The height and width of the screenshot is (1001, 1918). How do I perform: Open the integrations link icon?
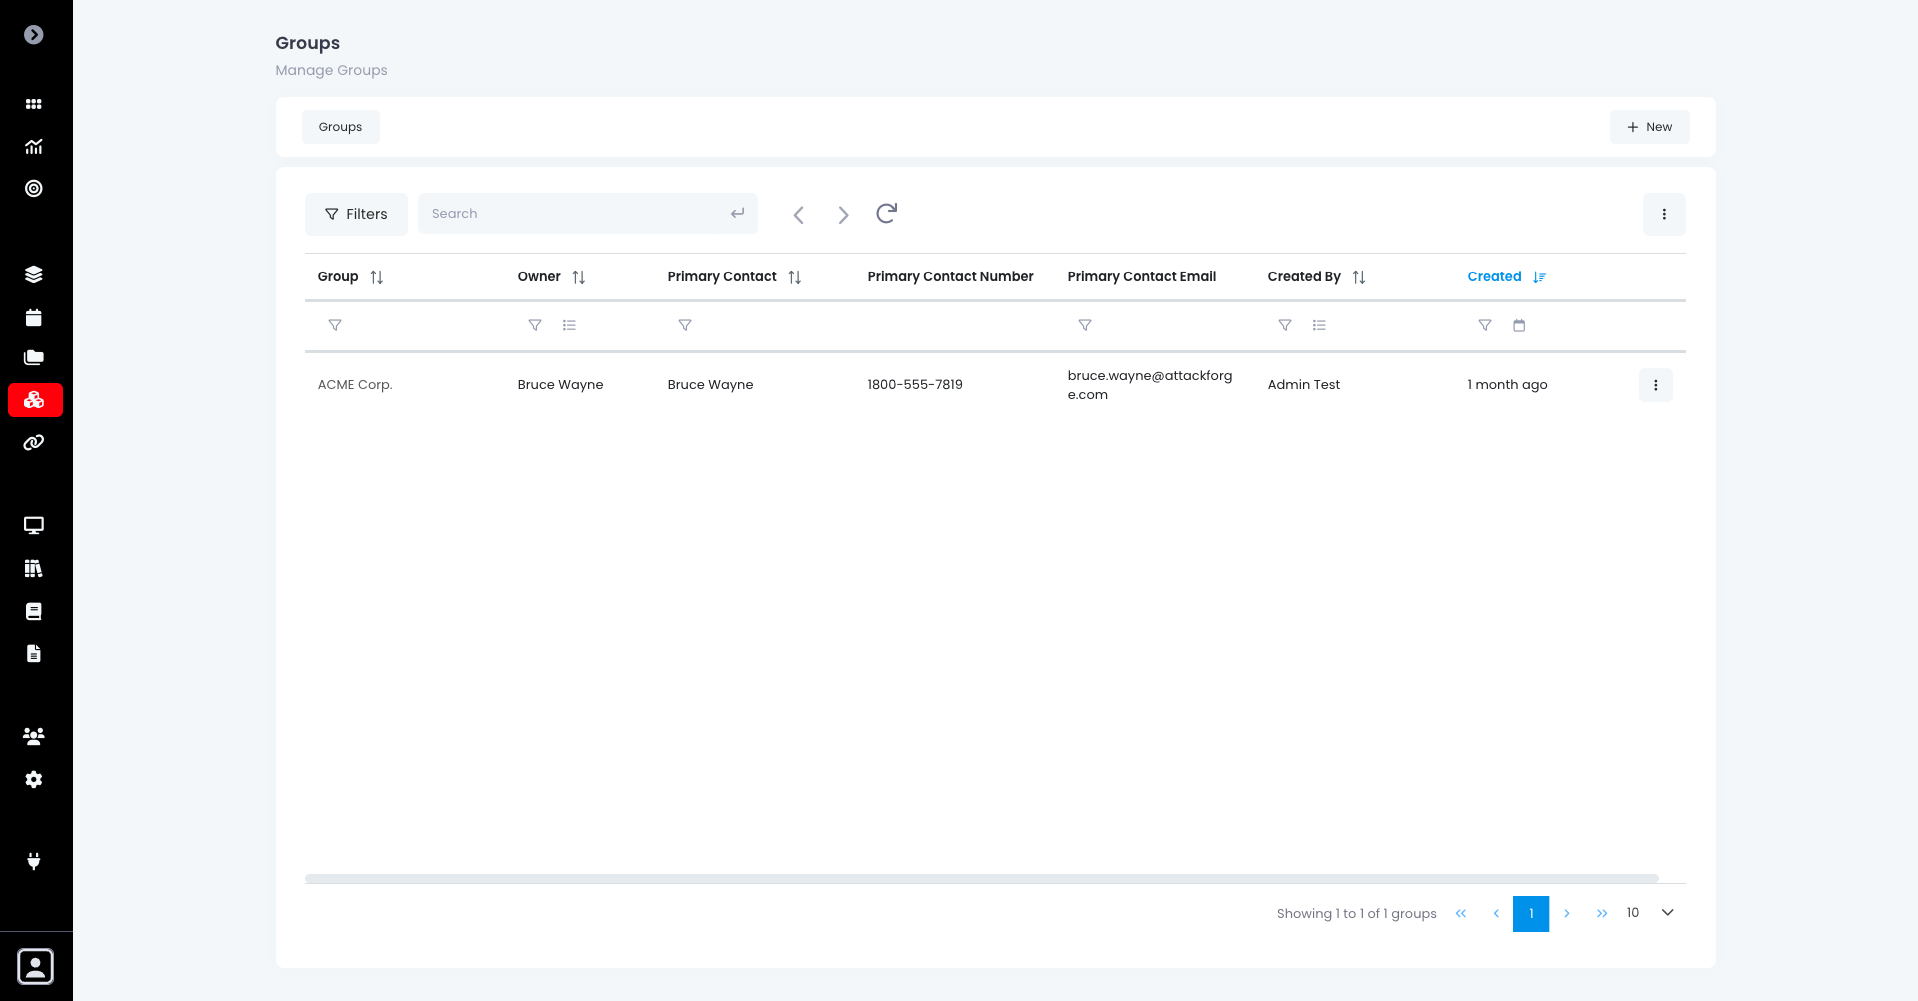(34, 442)
